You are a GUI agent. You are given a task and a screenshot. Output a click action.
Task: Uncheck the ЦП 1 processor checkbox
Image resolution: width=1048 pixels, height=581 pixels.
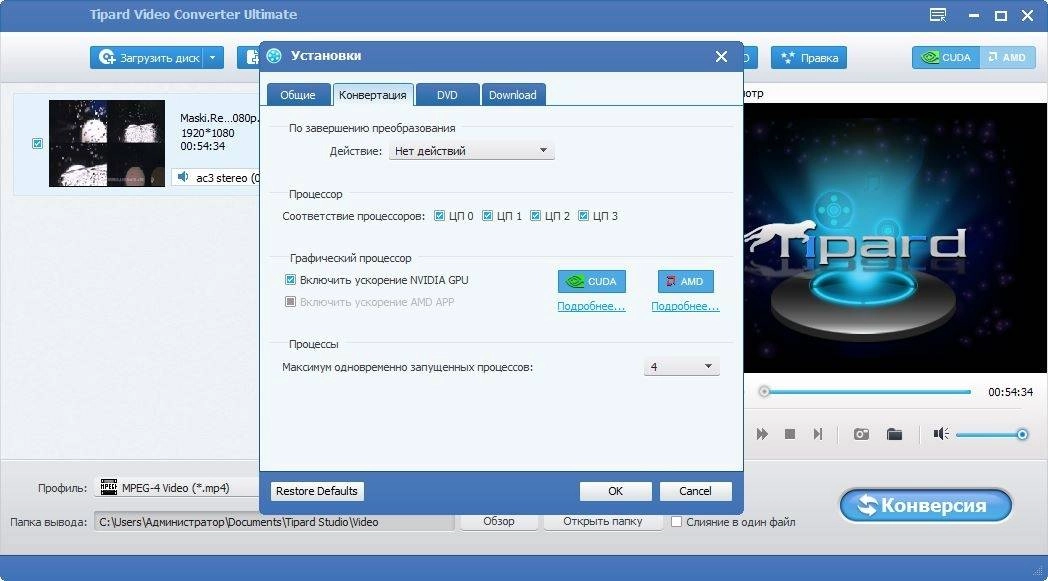487,215
